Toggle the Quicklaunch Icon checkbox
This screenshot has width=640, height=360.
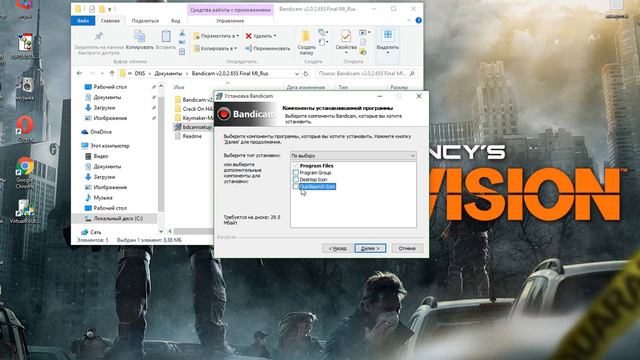coord(296,187)
